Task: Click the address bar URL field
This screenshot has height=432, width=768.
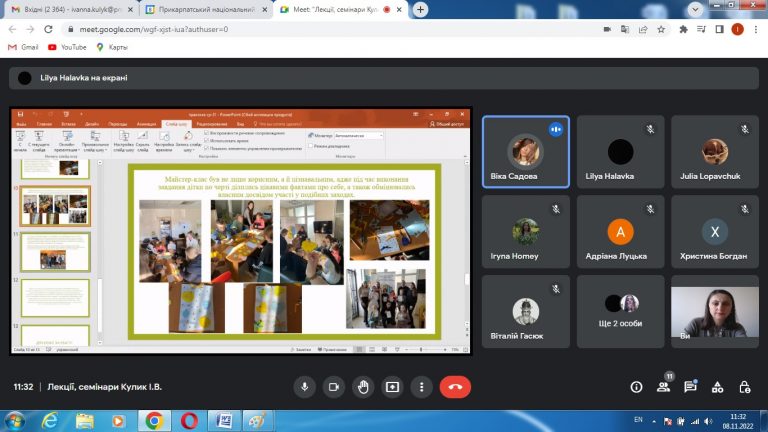Action: click(333, 29)
